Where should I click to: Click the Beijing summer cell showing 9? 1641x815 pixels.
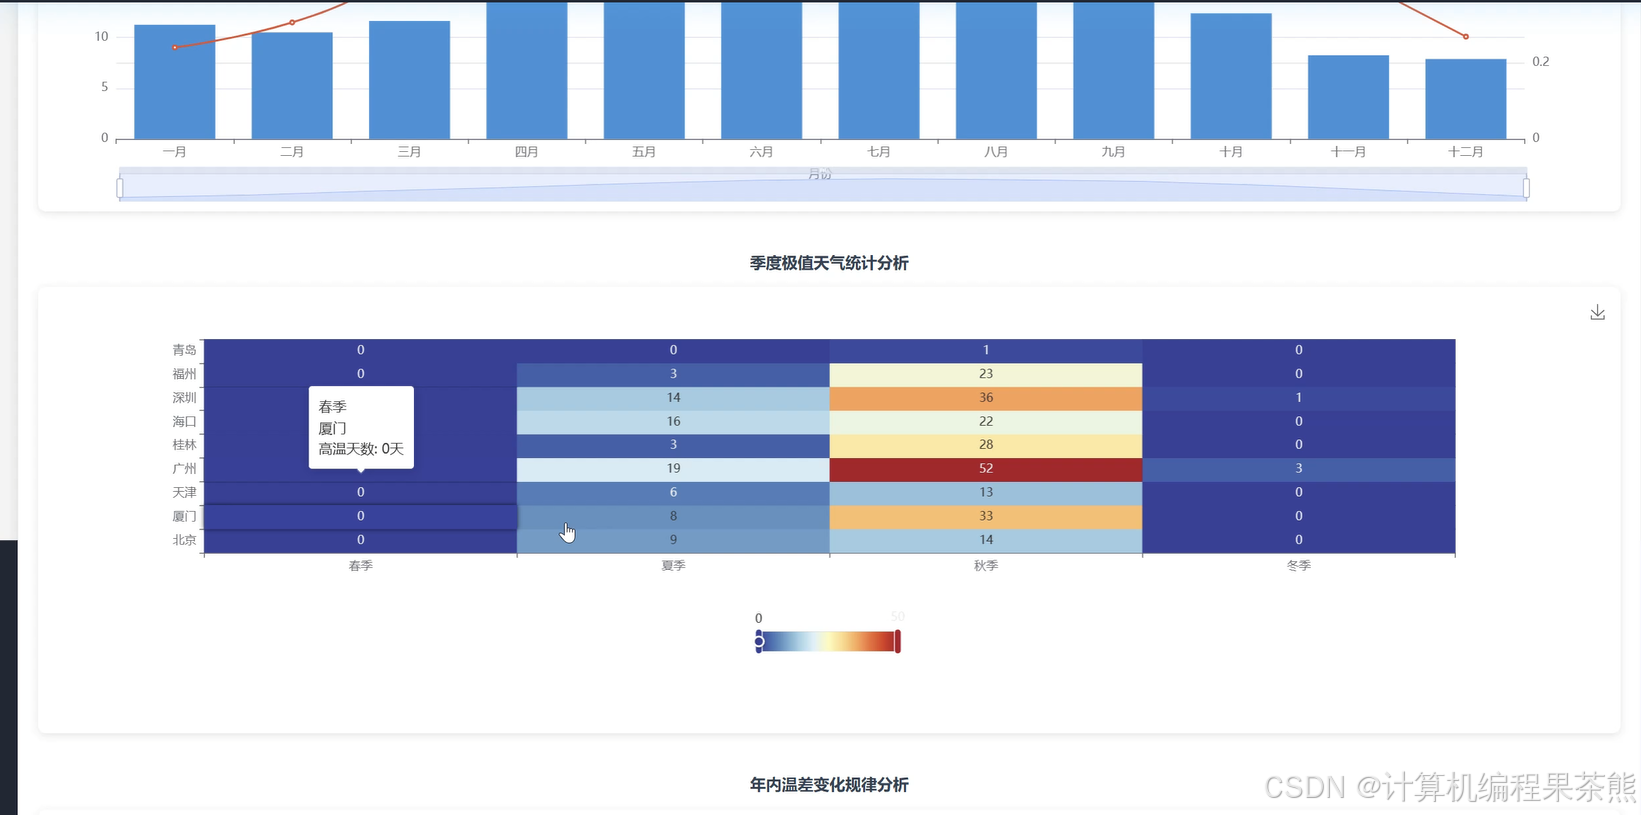(673, 540)
